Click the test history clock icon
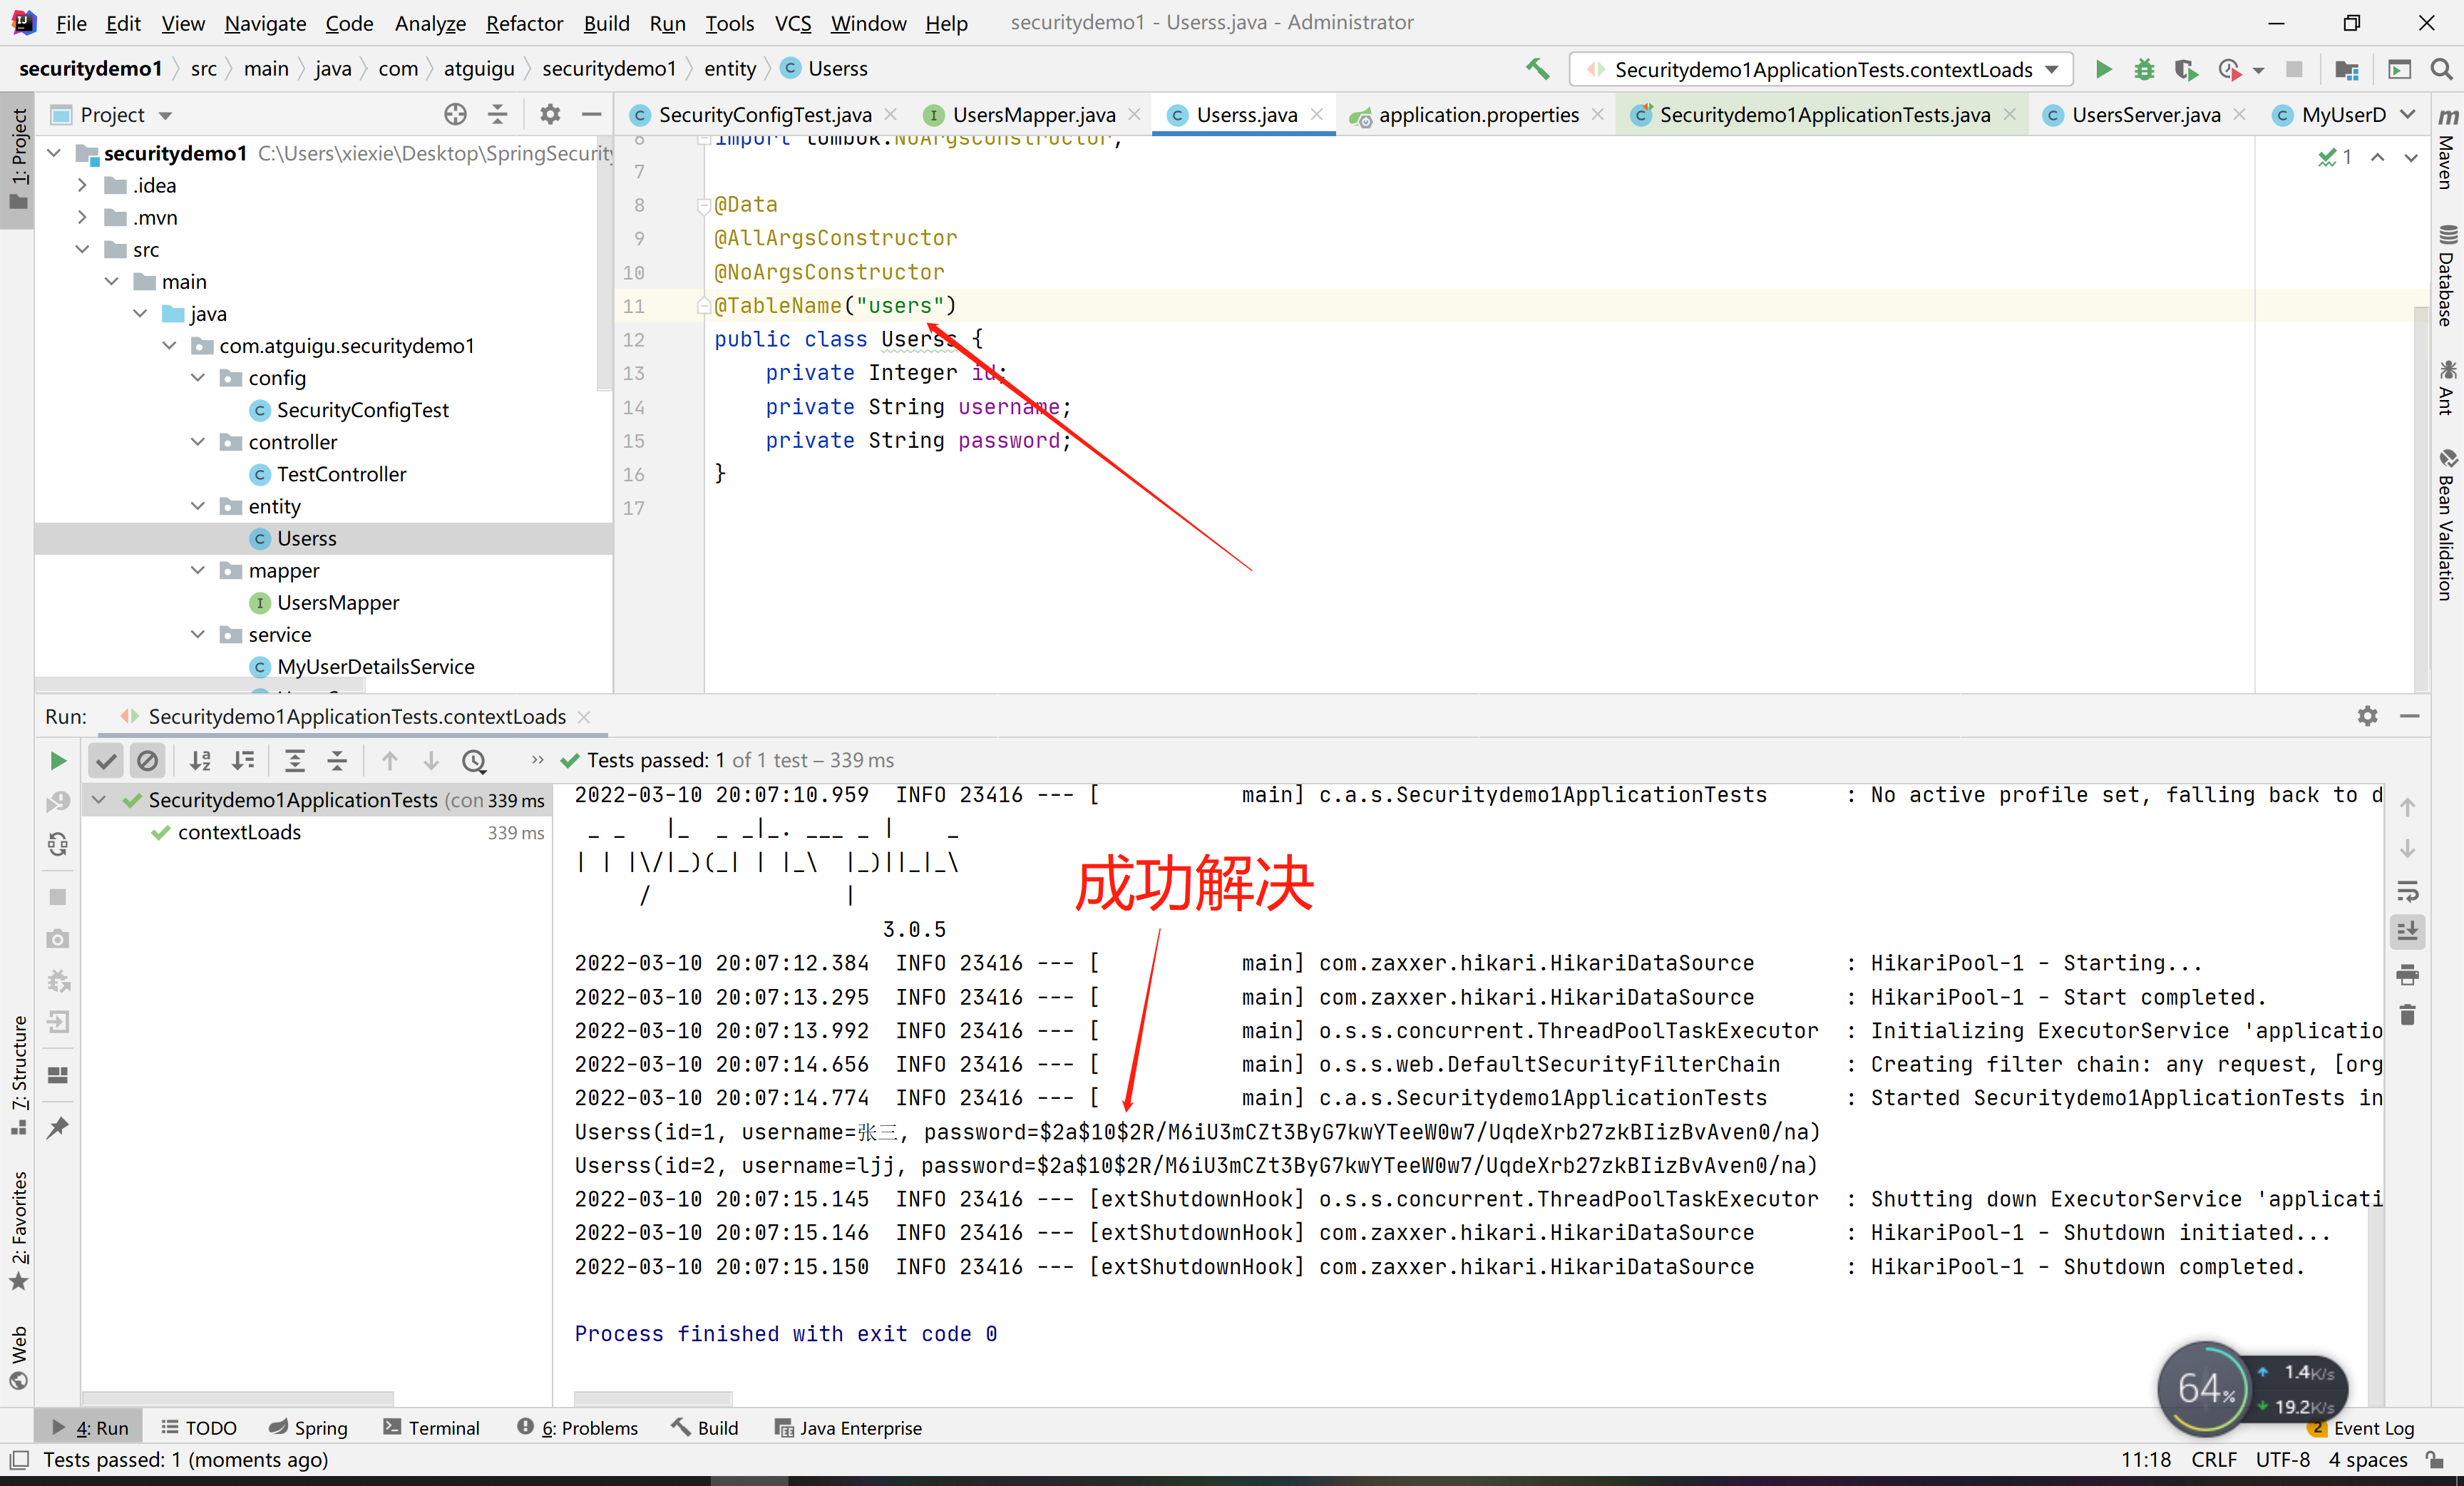 [474, 761]
